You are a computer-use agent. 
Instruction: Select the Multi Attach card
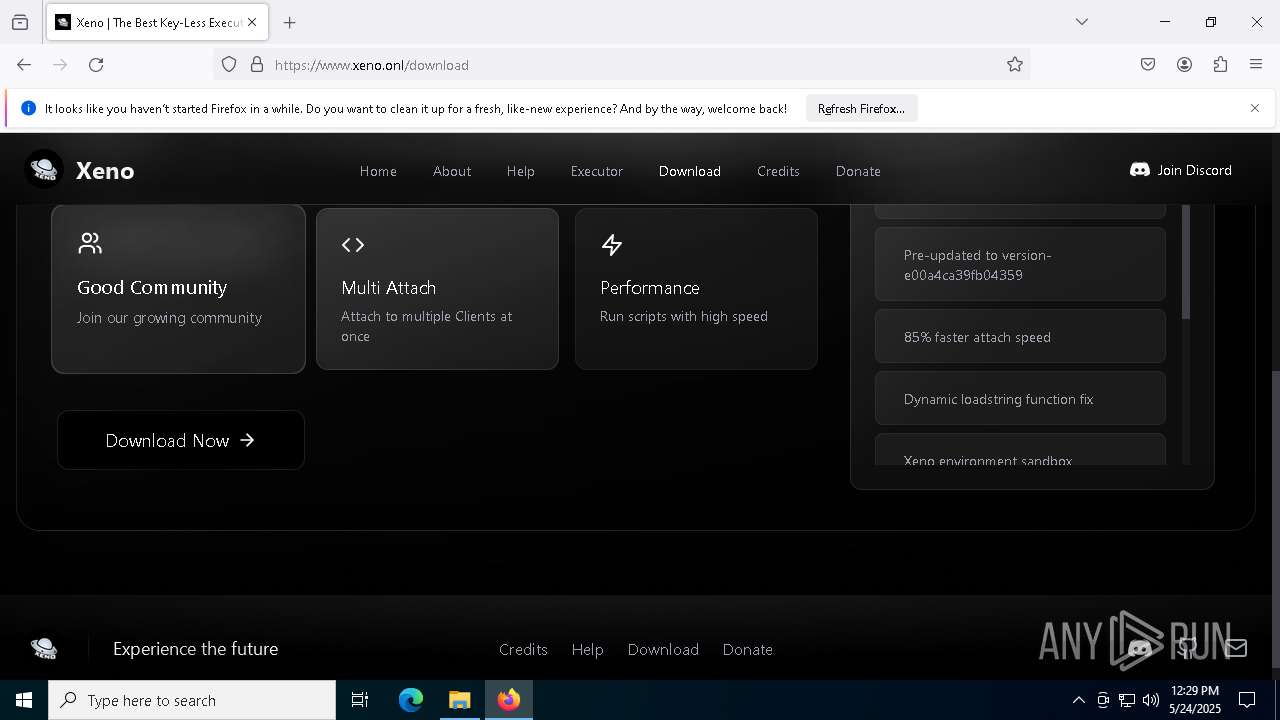437,289
